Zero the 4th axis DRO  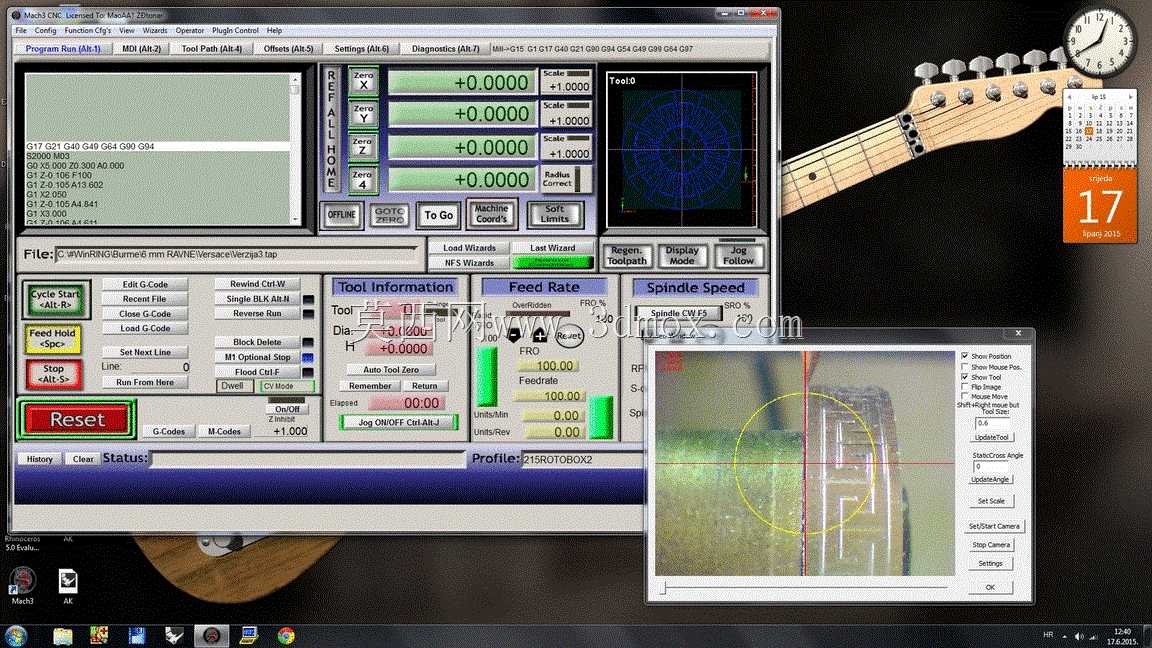point(363,180)
